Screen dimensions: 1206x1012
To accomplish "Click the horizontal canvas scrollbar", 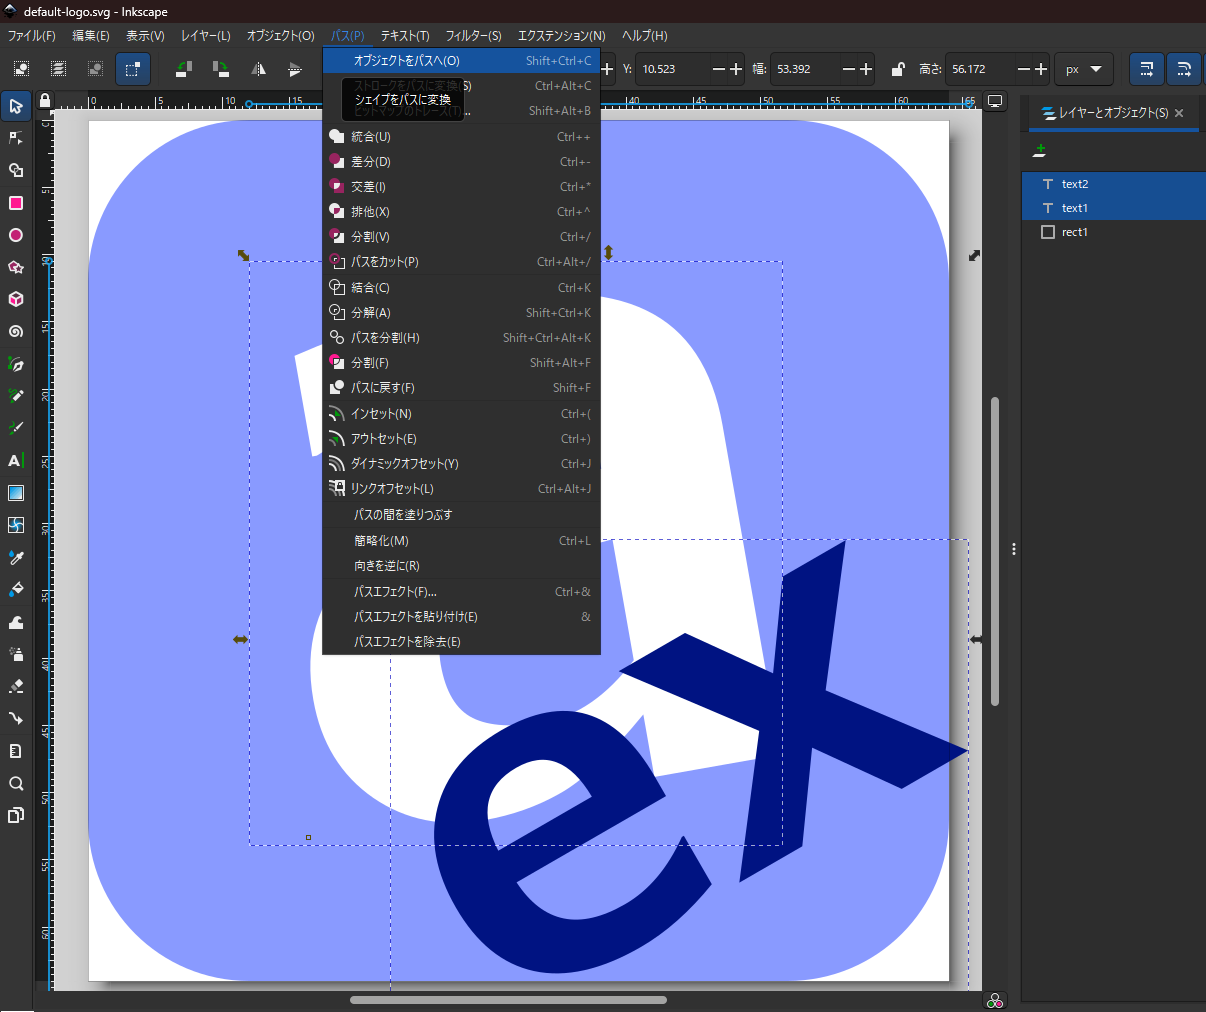I will (508, 999).
